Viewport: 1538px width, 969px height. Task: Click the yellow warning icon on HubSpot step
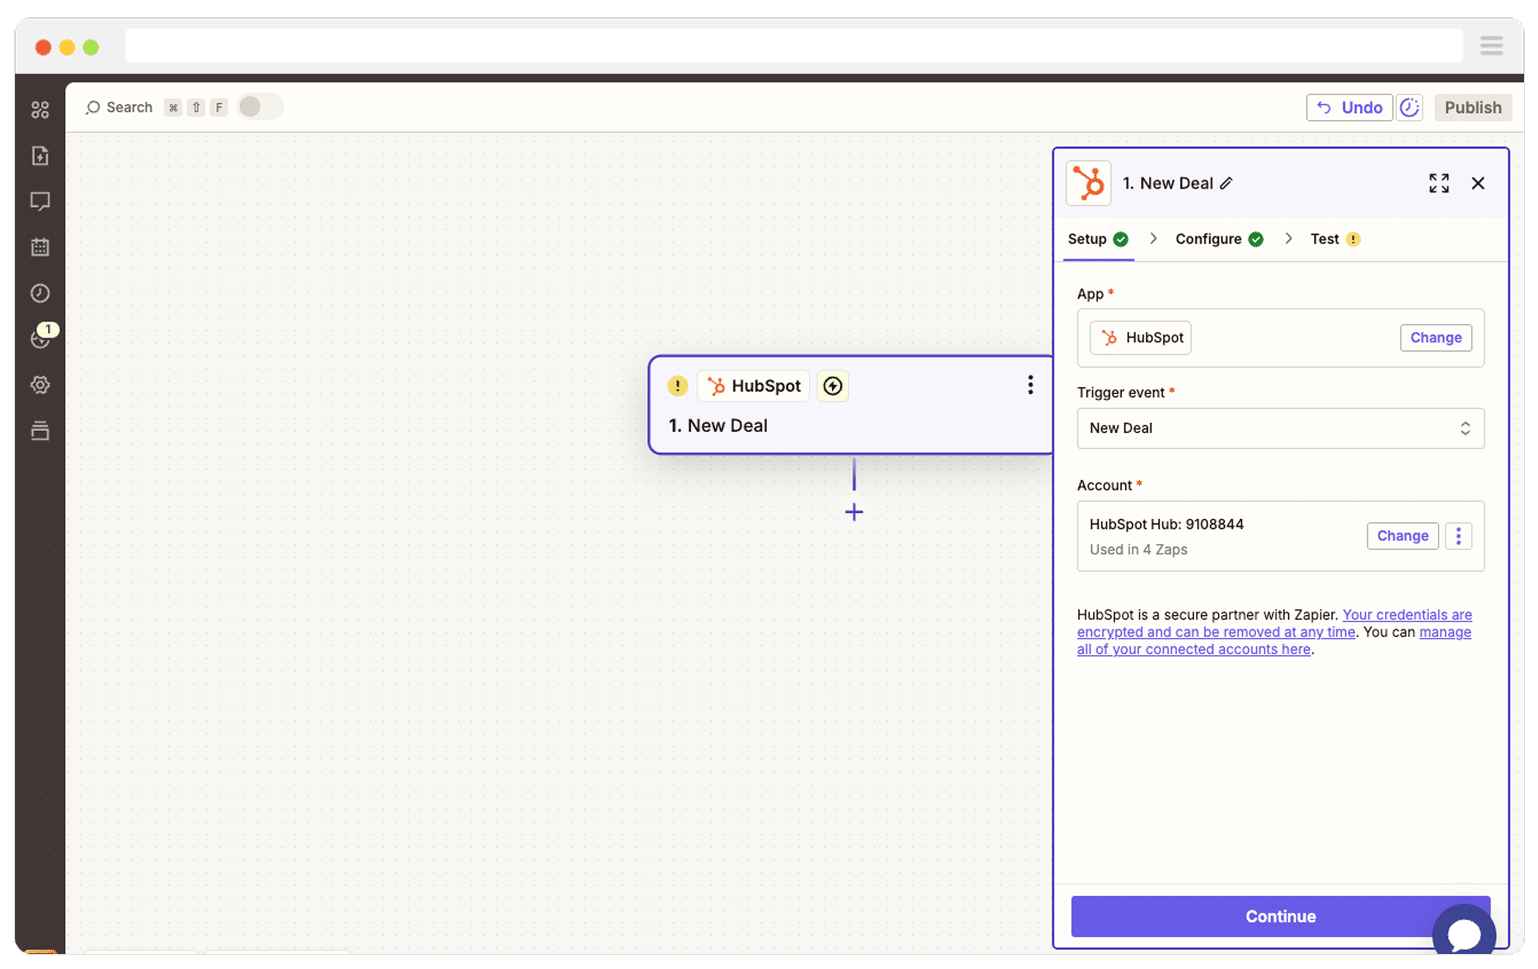677,386
